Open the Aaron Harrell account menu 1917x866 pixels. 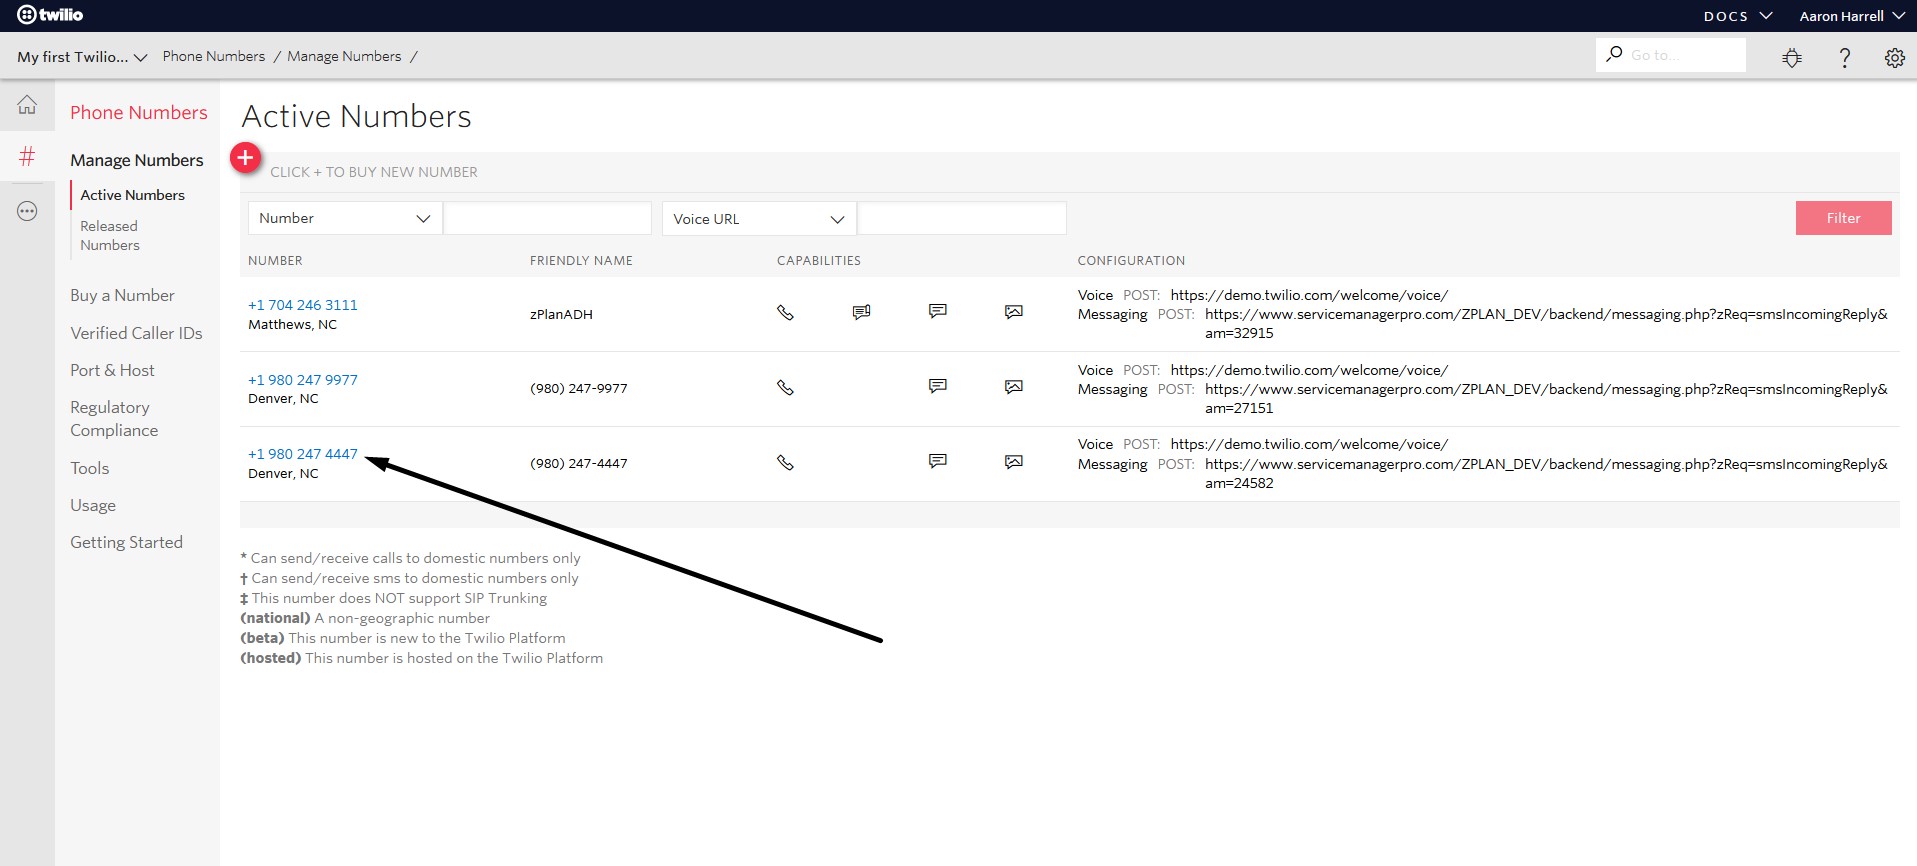pyautogui.click(x=1851, y=16)
